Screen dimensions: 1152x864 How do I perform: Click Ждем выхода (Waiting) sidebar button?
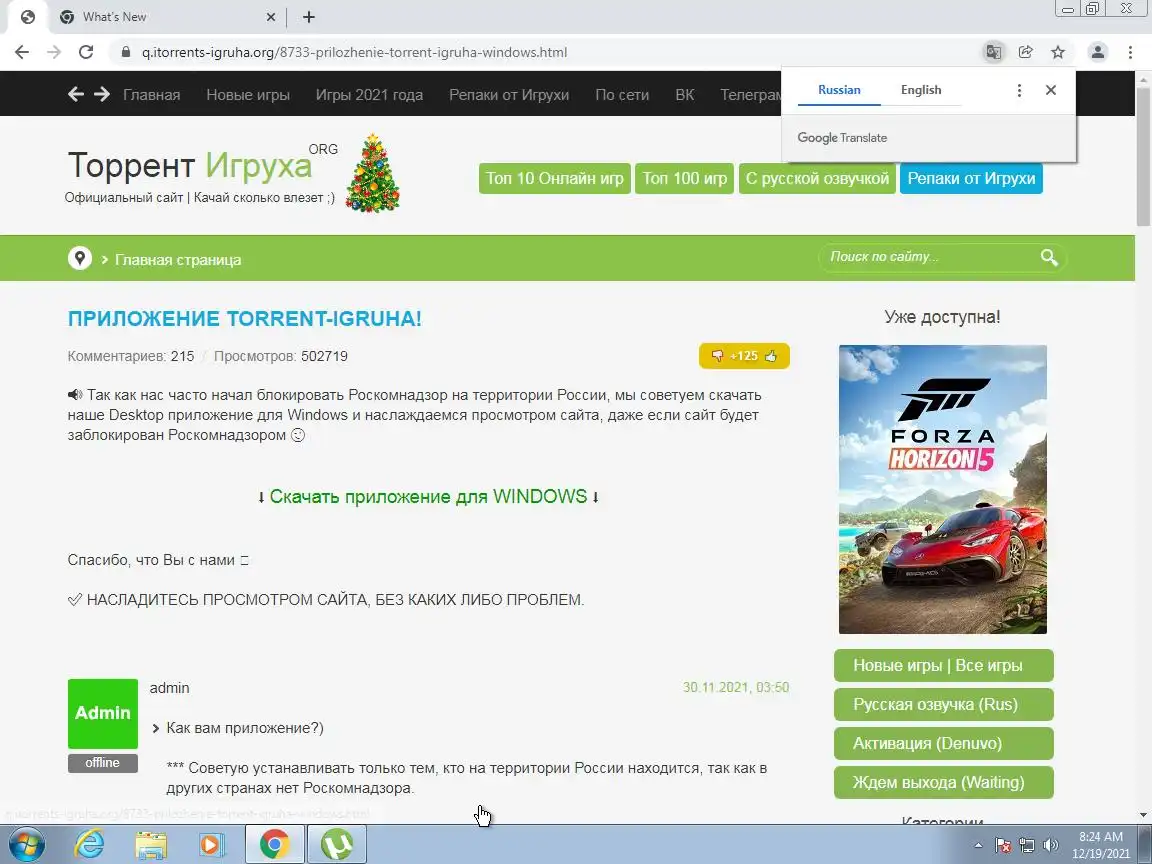click(x=943, y=782)
